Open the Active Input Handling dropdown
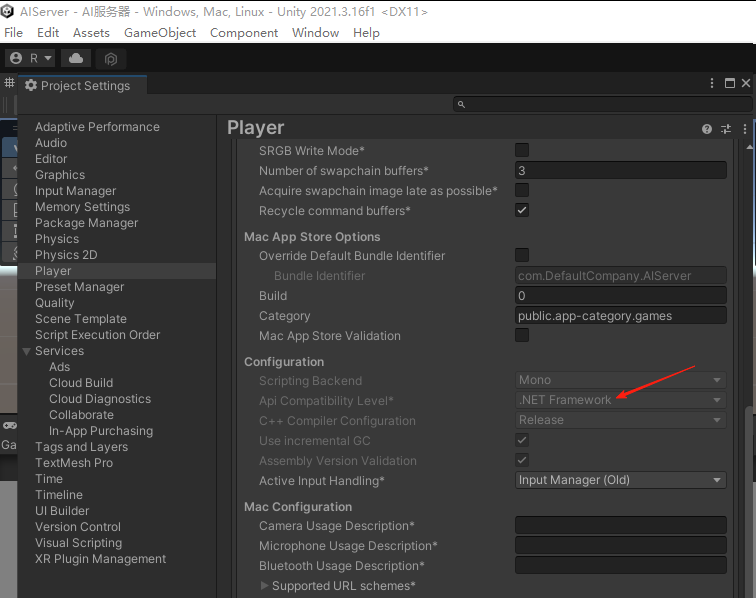 pos(621,480)
